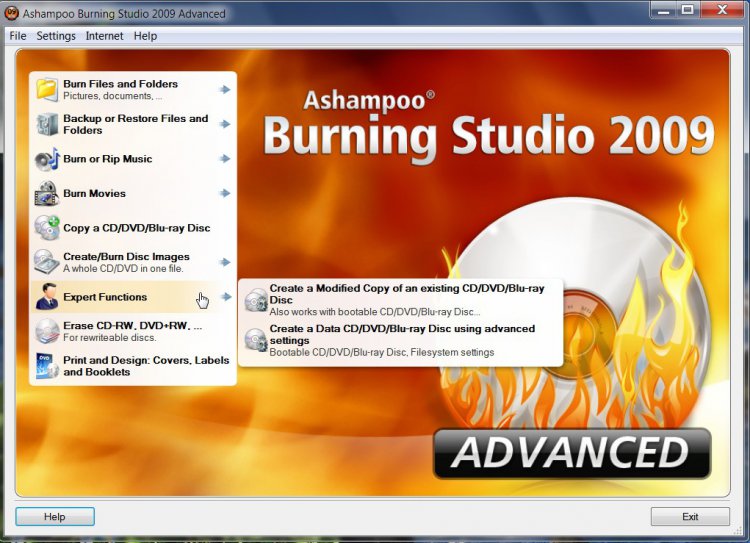Expand the Create/Burn Disc Images arrow
This screenshot has width=750, height=543.
tap(224, 262)
